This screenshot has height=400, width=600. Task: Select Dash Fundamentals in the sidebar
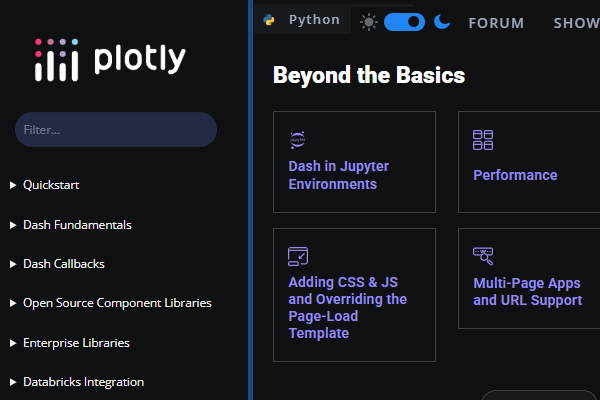tap(77, 225)
